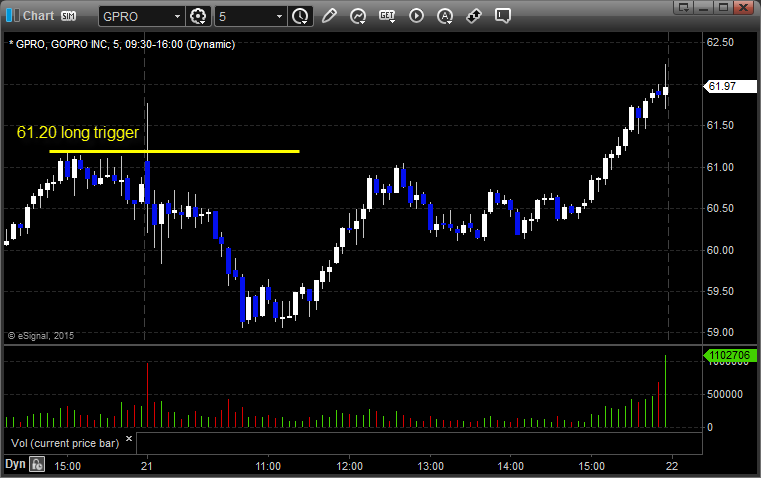Screen dimensions: 761x478
Task: Open chart settings gear menu
Action: [198, 16]
